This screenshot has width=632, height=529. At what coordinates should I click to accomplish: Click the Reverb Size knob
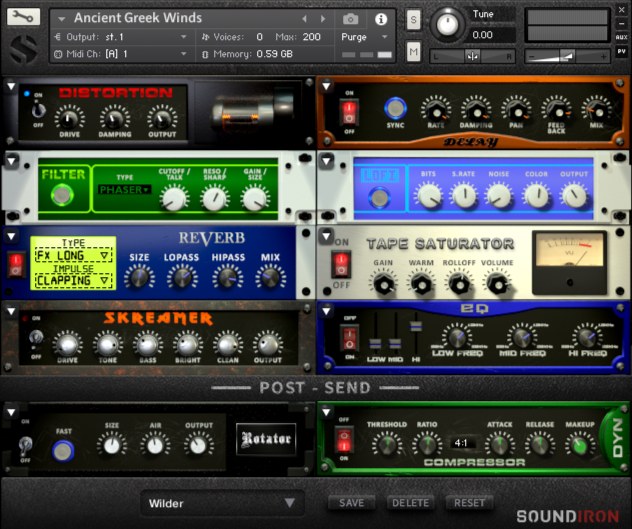(x=139, y=277)
